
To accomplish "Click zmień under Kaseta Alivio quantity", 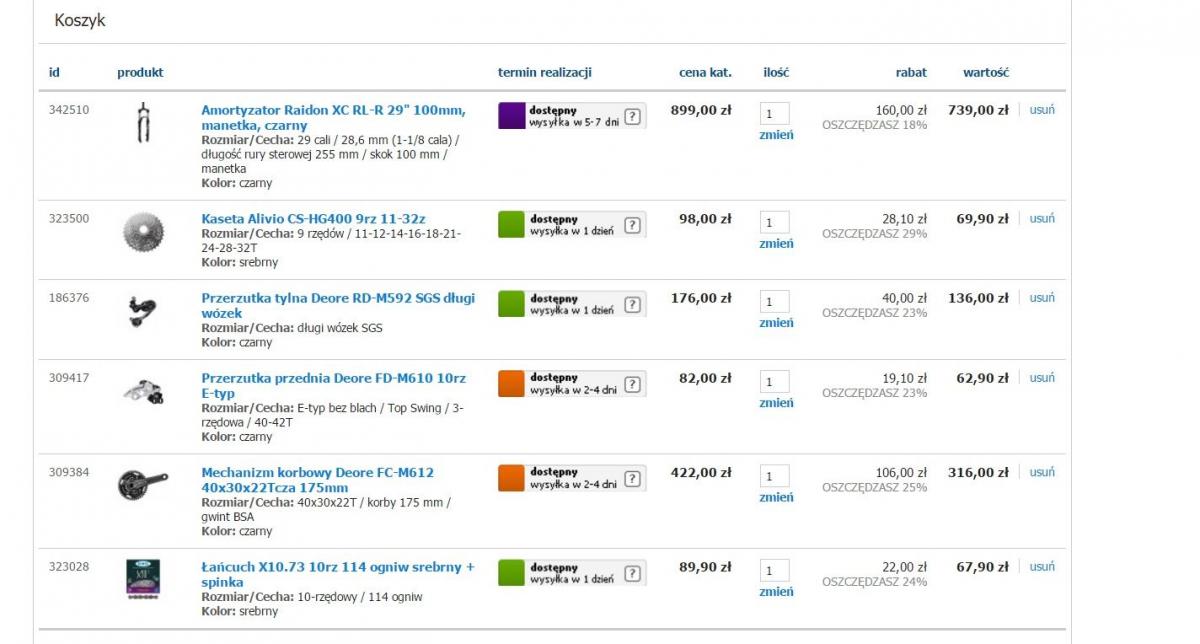I will 776,244.
